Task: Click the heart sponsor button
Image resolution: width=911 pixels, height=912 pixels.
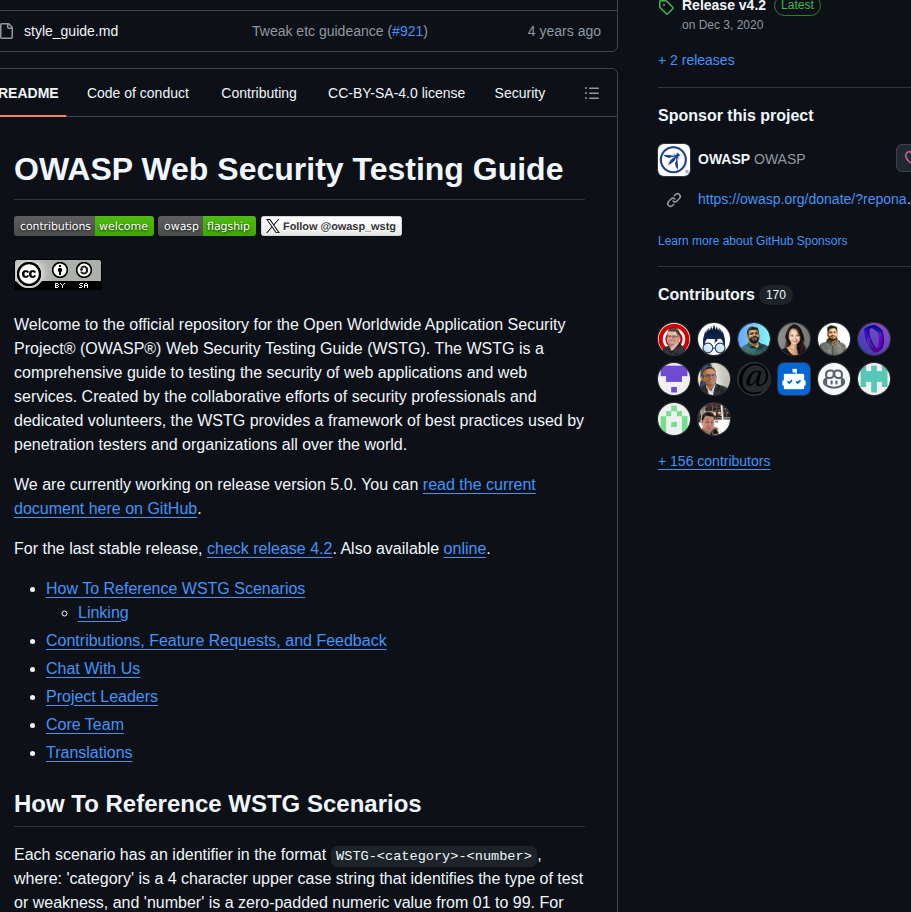Action: (x=905, y=158)
